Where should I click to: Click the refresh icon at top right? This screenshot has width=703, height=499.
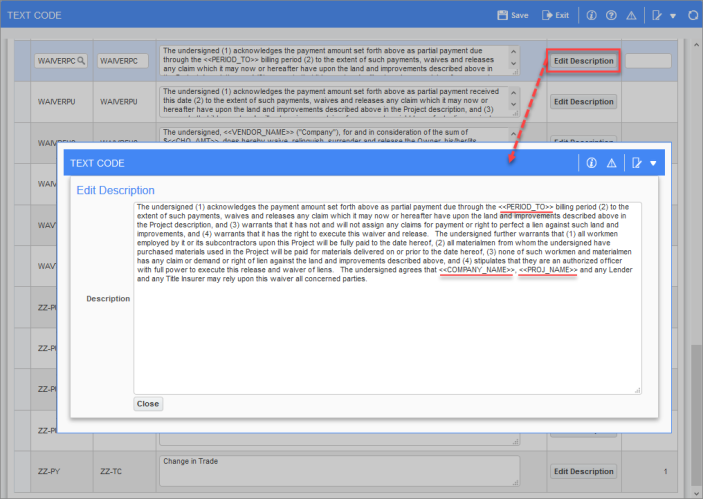692,16
